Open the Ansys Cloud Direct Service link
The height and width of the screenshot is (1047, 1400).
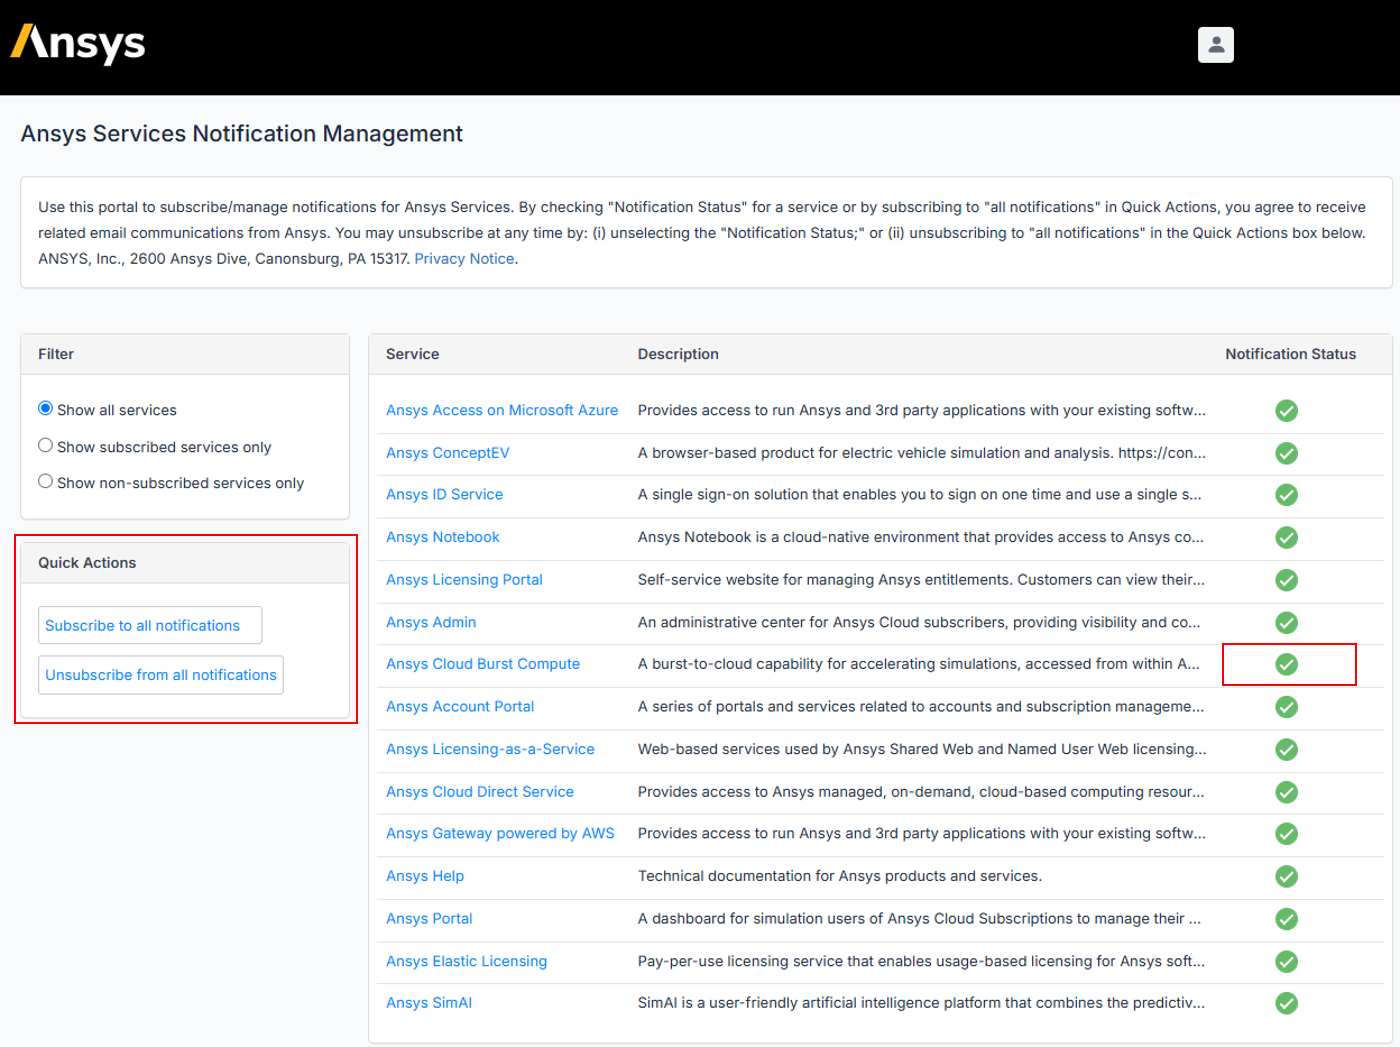[x=480, y=792]
